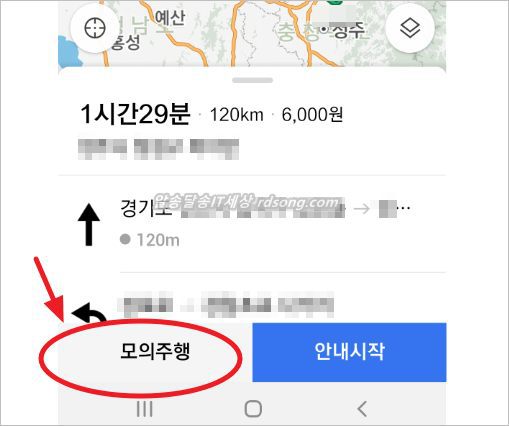The width and height of the screenshot is (509, 426).
Task: Click the 청주 city label on map
Action: coord(348,30)
